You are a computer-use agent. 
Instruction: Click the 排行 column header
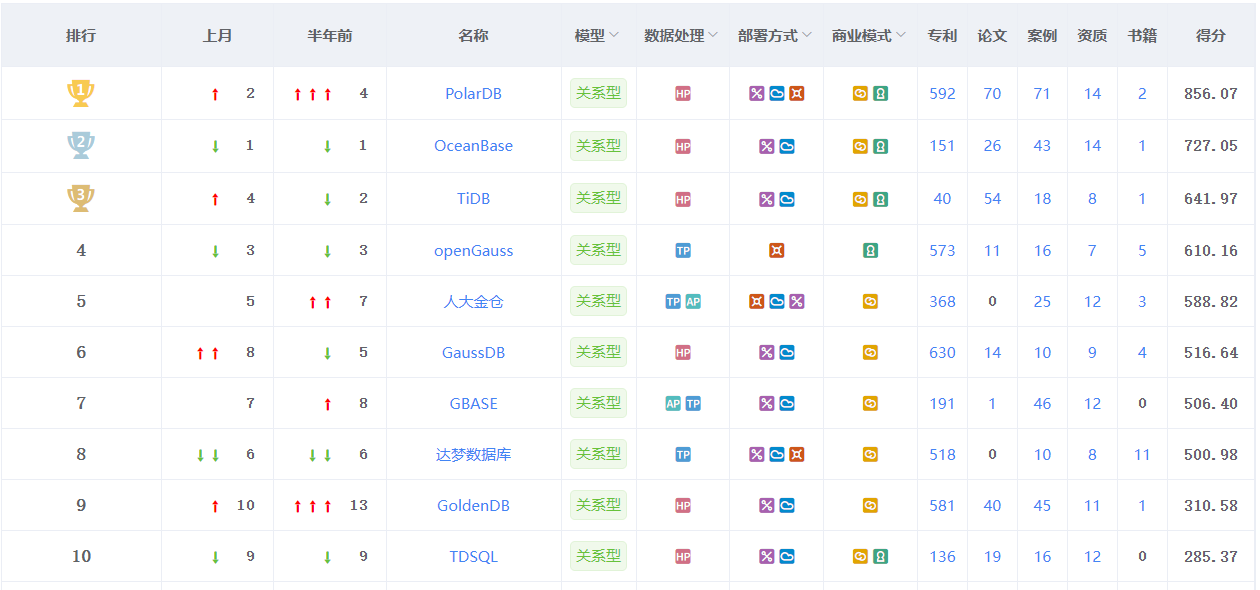coord(81,35)
